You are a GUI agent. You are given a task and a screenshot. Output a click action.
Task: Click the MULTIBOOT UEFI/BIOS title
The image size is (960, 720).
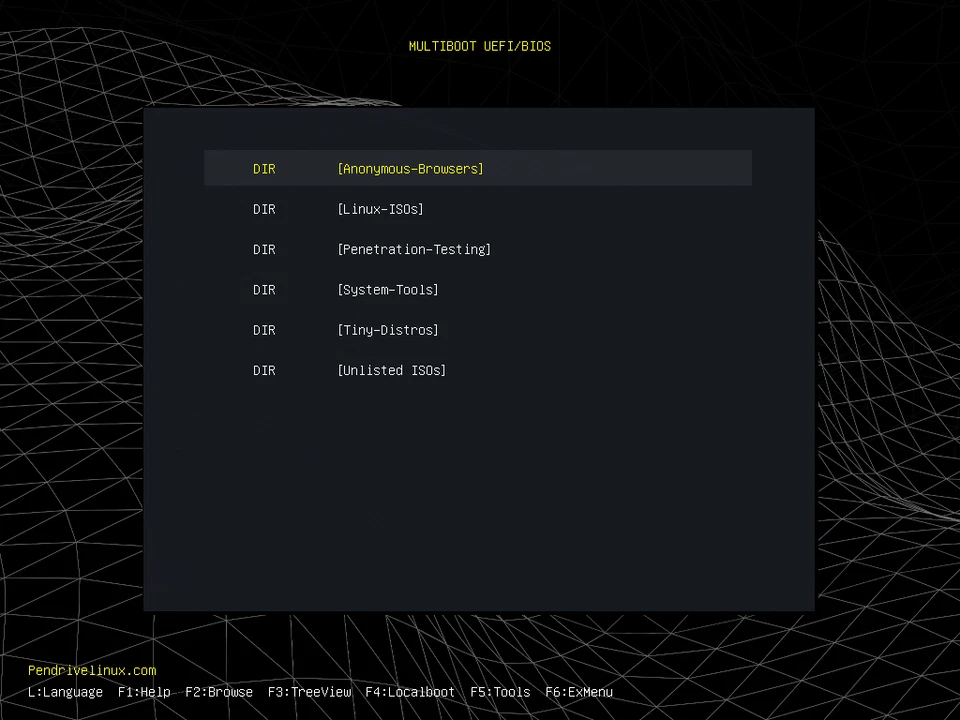click(479, 46)
